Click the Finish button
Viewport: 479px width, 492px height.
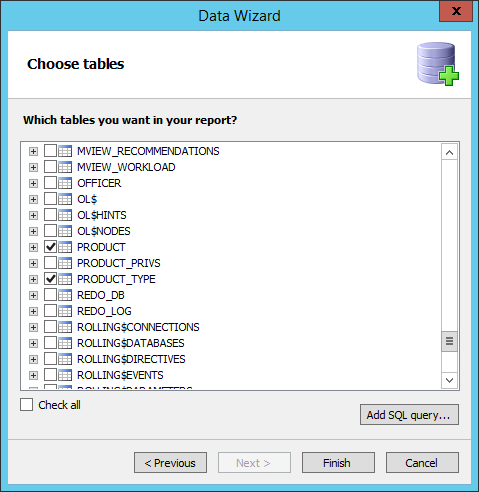(338, 463)
